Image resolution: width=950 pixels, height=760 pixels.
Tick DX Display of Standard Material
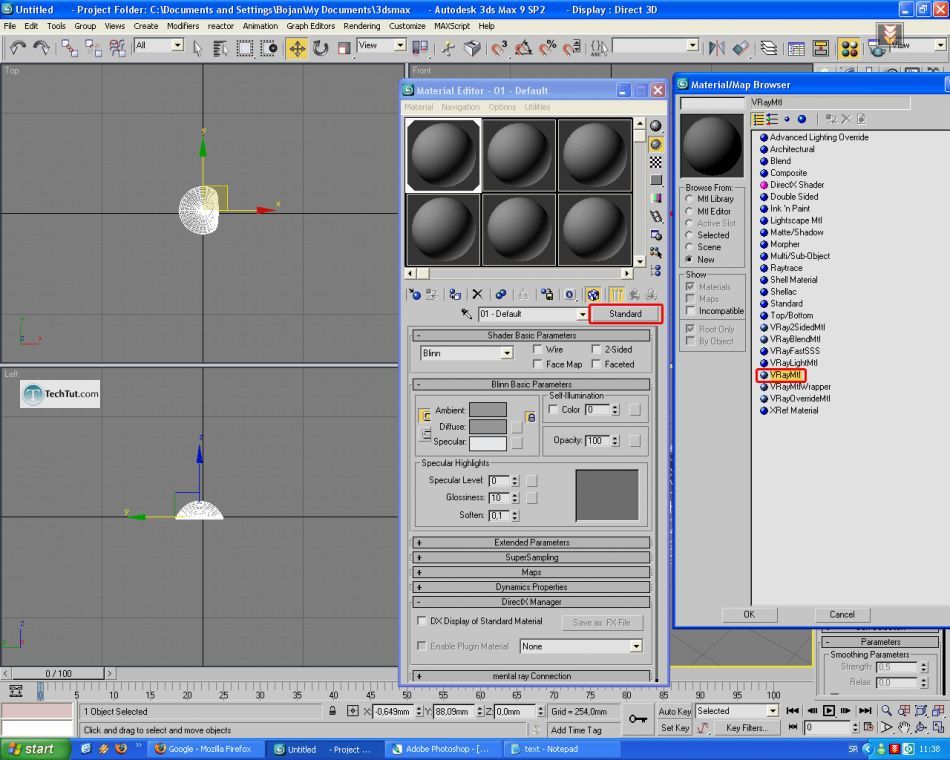coord(422,621)
